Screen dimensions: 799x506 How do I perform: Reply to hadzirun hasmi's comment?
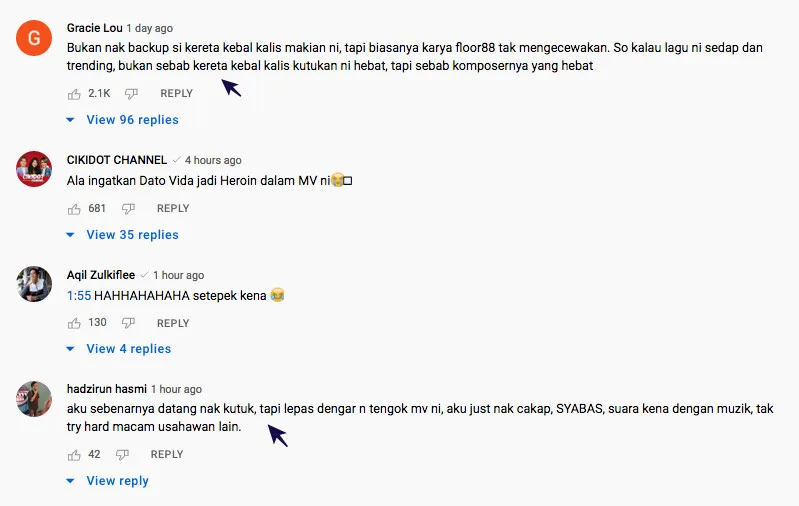point(167,454)
